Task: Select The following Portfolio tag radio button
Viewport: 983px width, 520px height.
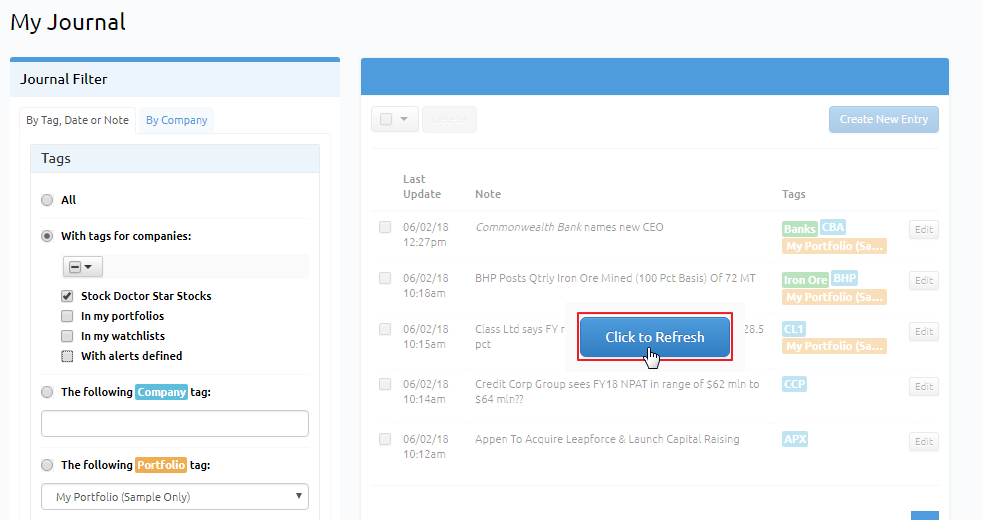Action: 47,465
